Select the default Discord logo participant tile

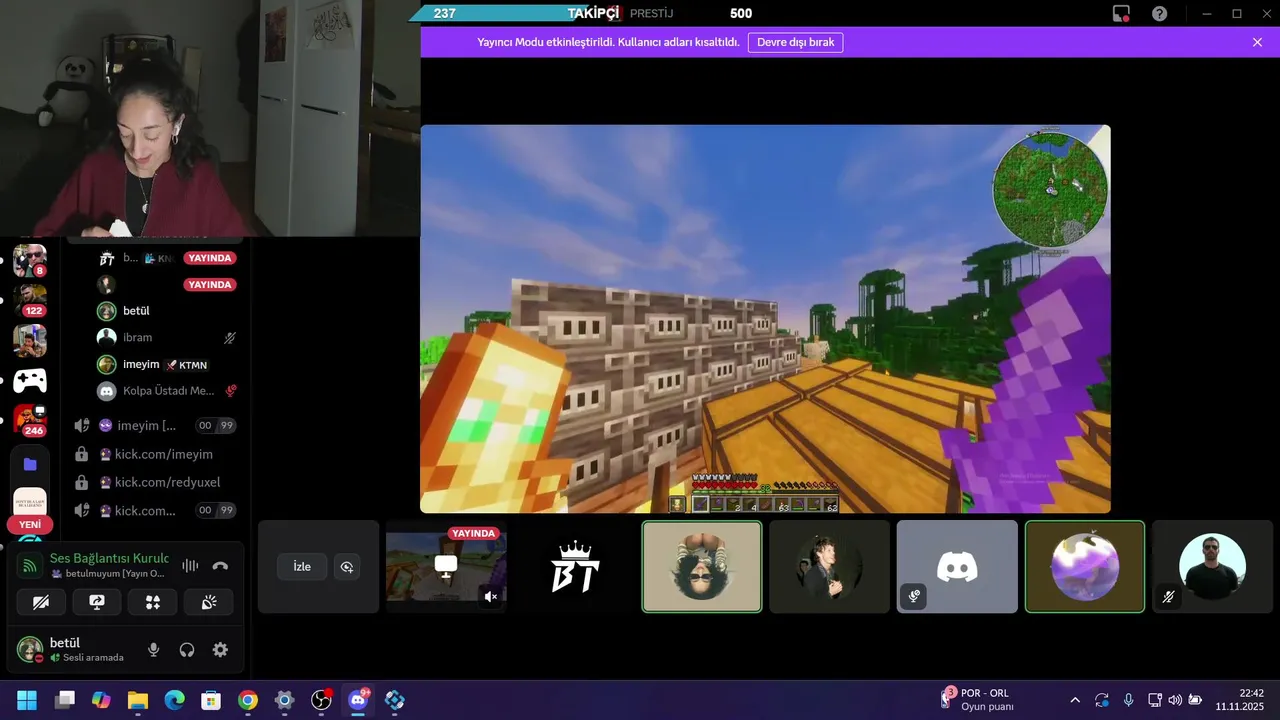tap(957, 566)
